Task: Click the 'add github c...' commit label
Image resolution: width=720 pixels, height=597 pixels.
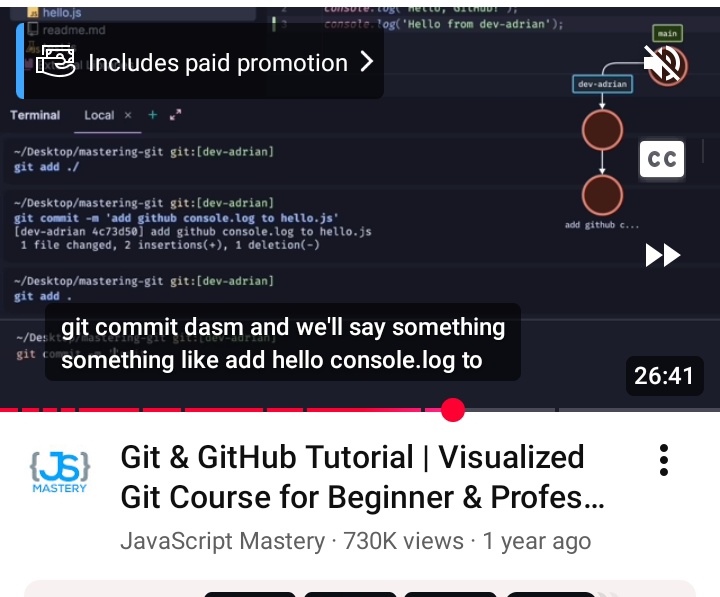Action: [602, 225]
